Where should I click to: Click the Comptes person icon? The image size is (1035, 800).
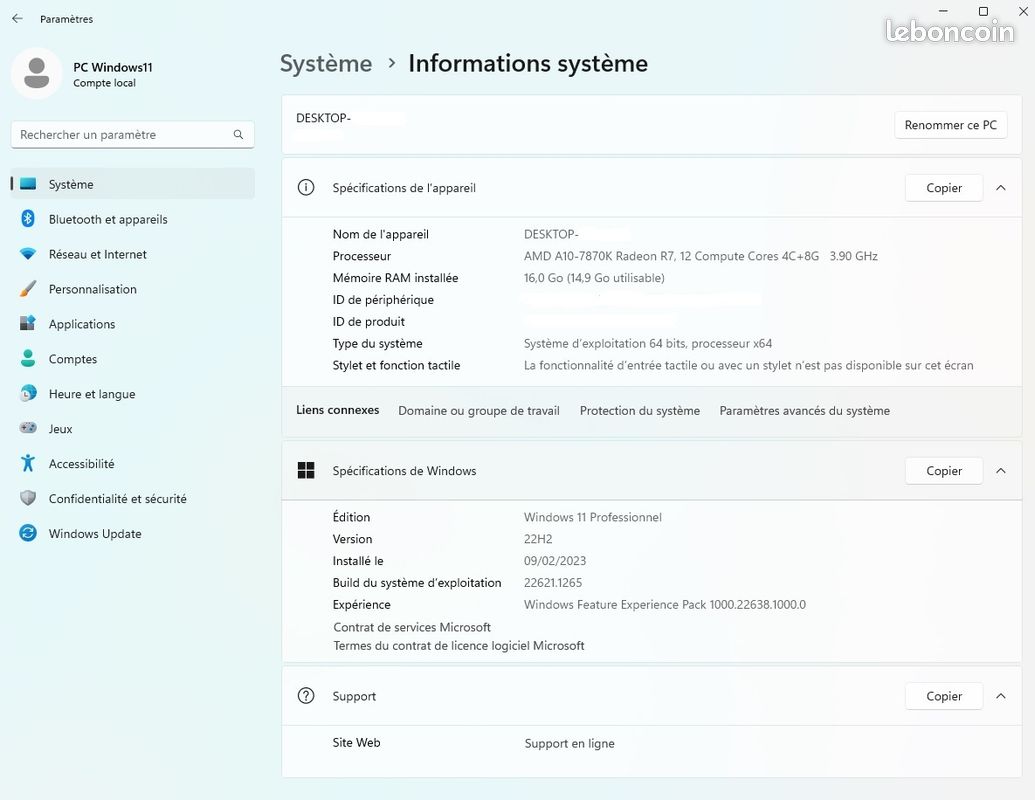click(28, 358)
